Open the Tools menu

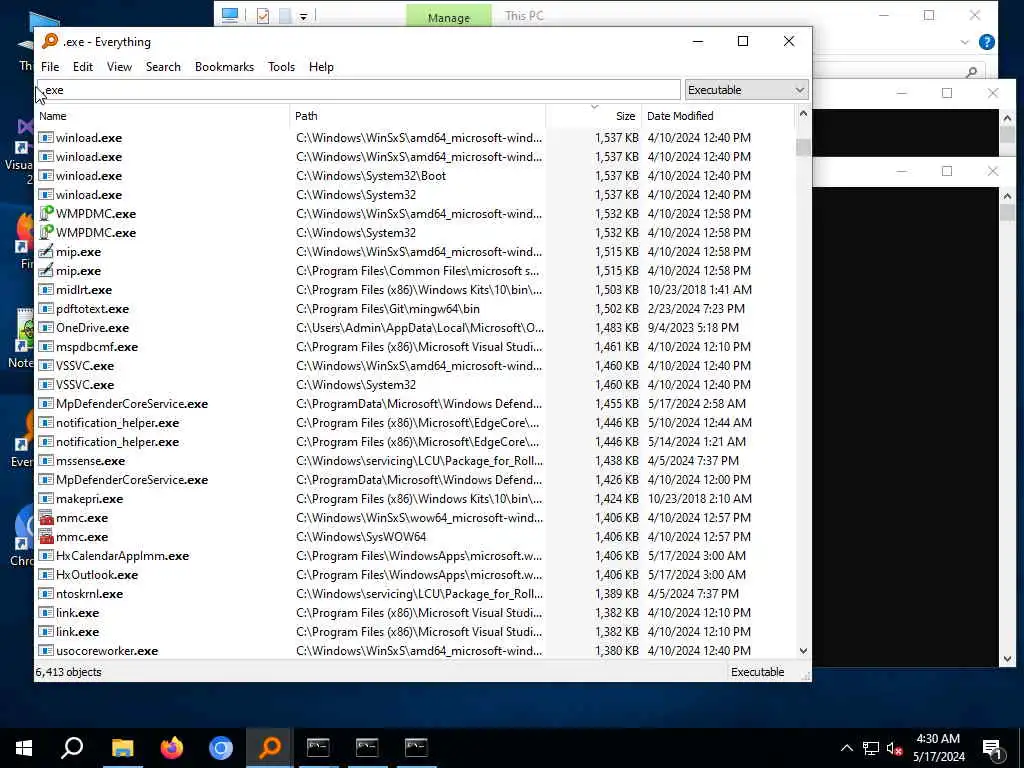pos(281,67)
